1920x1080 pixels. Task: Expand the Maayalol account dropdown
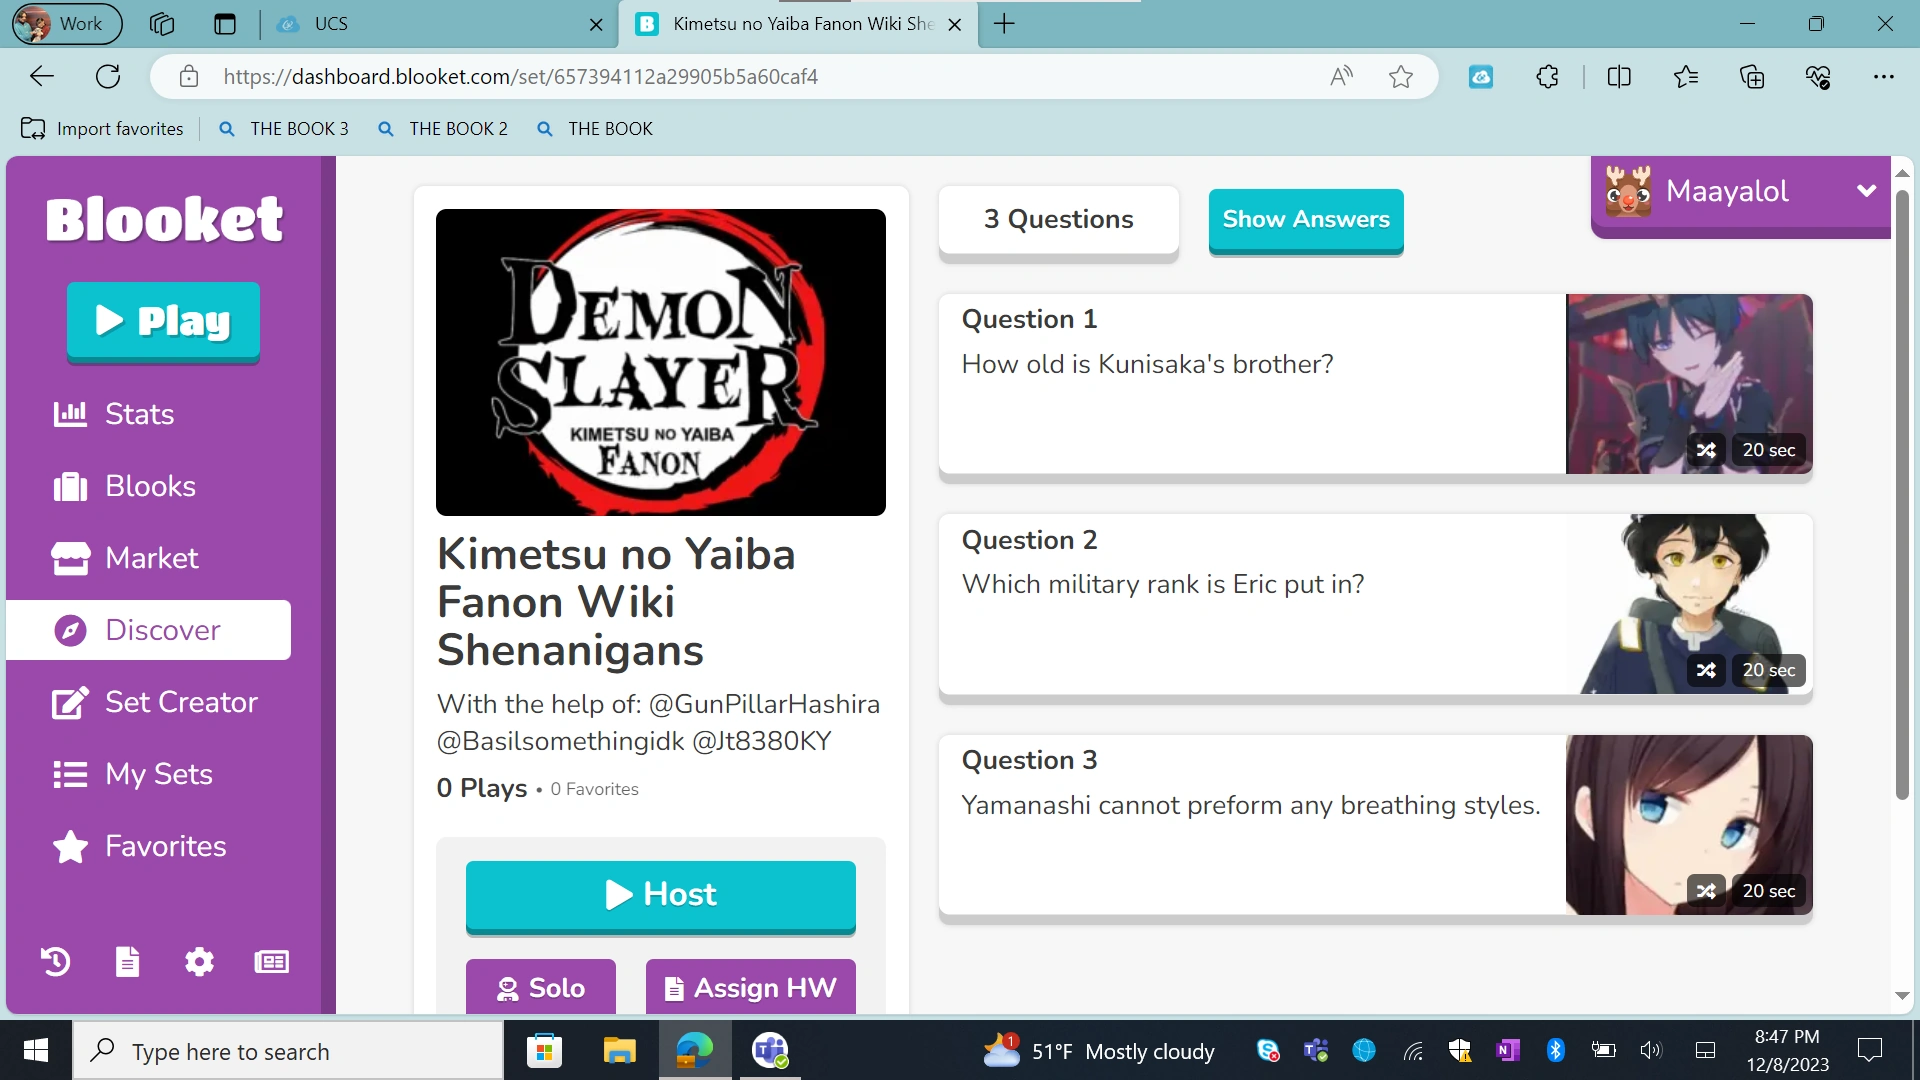[x=1867, y=190]
